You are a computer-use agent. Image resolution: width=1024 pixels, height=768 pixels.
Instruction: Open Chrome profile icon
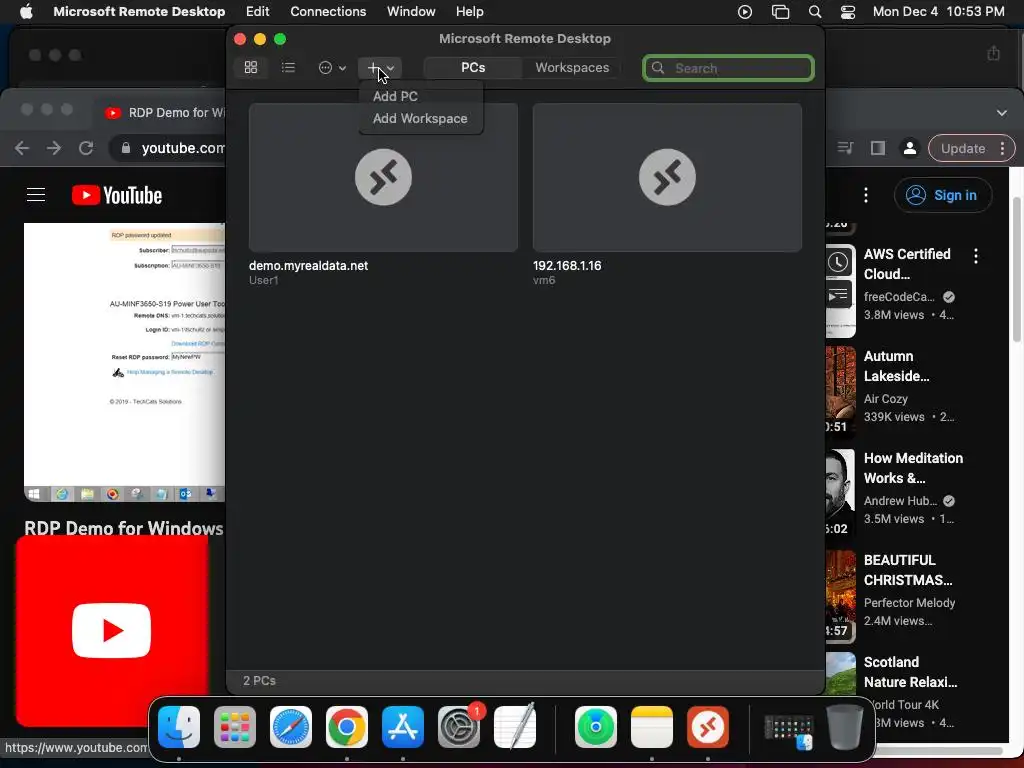[x=909, y=148]
